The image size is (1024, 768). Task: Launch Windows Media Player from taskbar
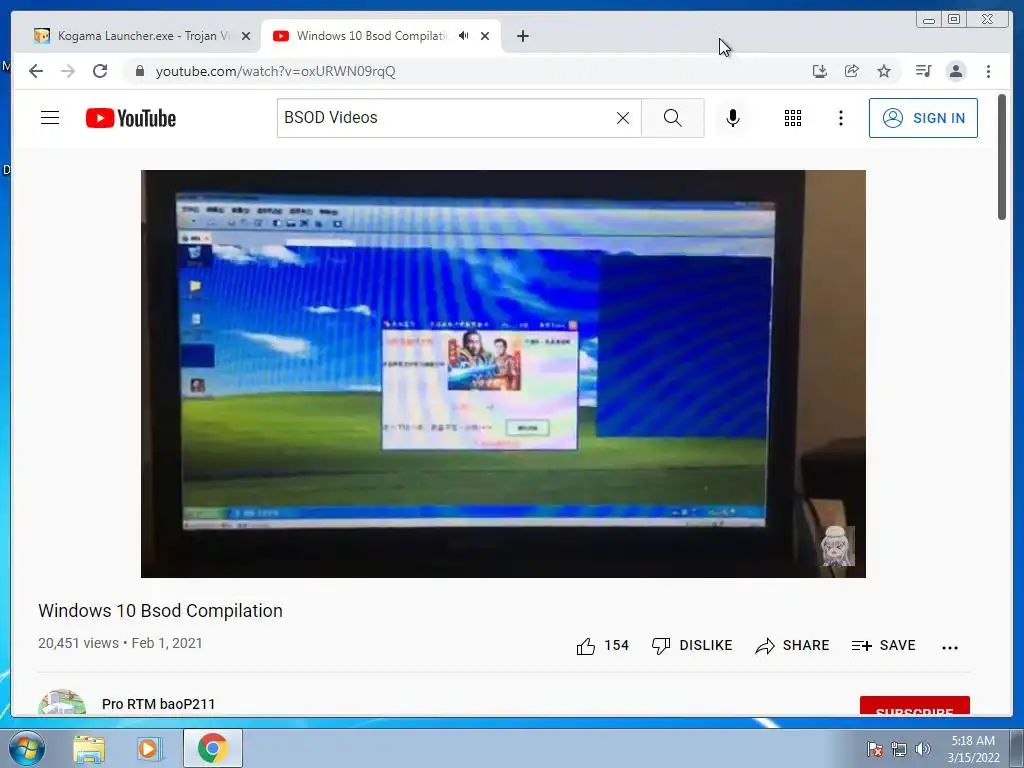point(149,749)
